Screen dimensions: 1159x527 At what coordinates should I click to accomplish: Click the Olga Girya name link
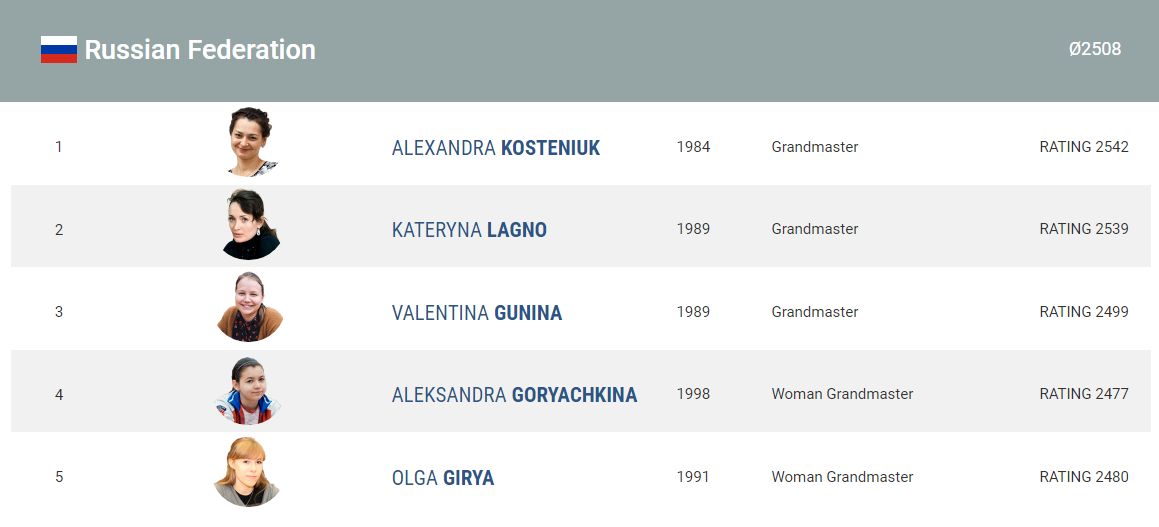pyautogui.click(x=443, y=478)
